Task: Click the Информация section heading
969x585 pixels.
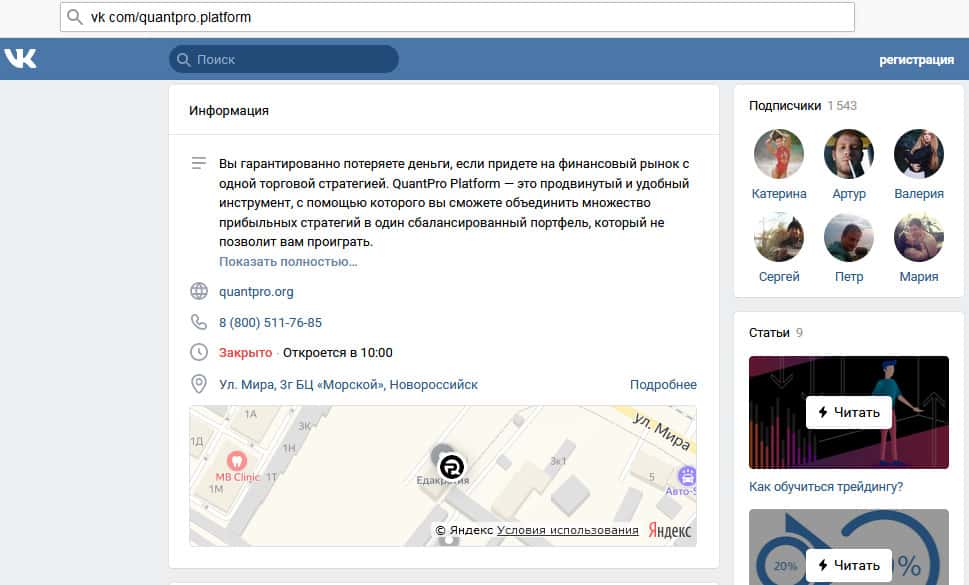Action: tap(229, 111)
